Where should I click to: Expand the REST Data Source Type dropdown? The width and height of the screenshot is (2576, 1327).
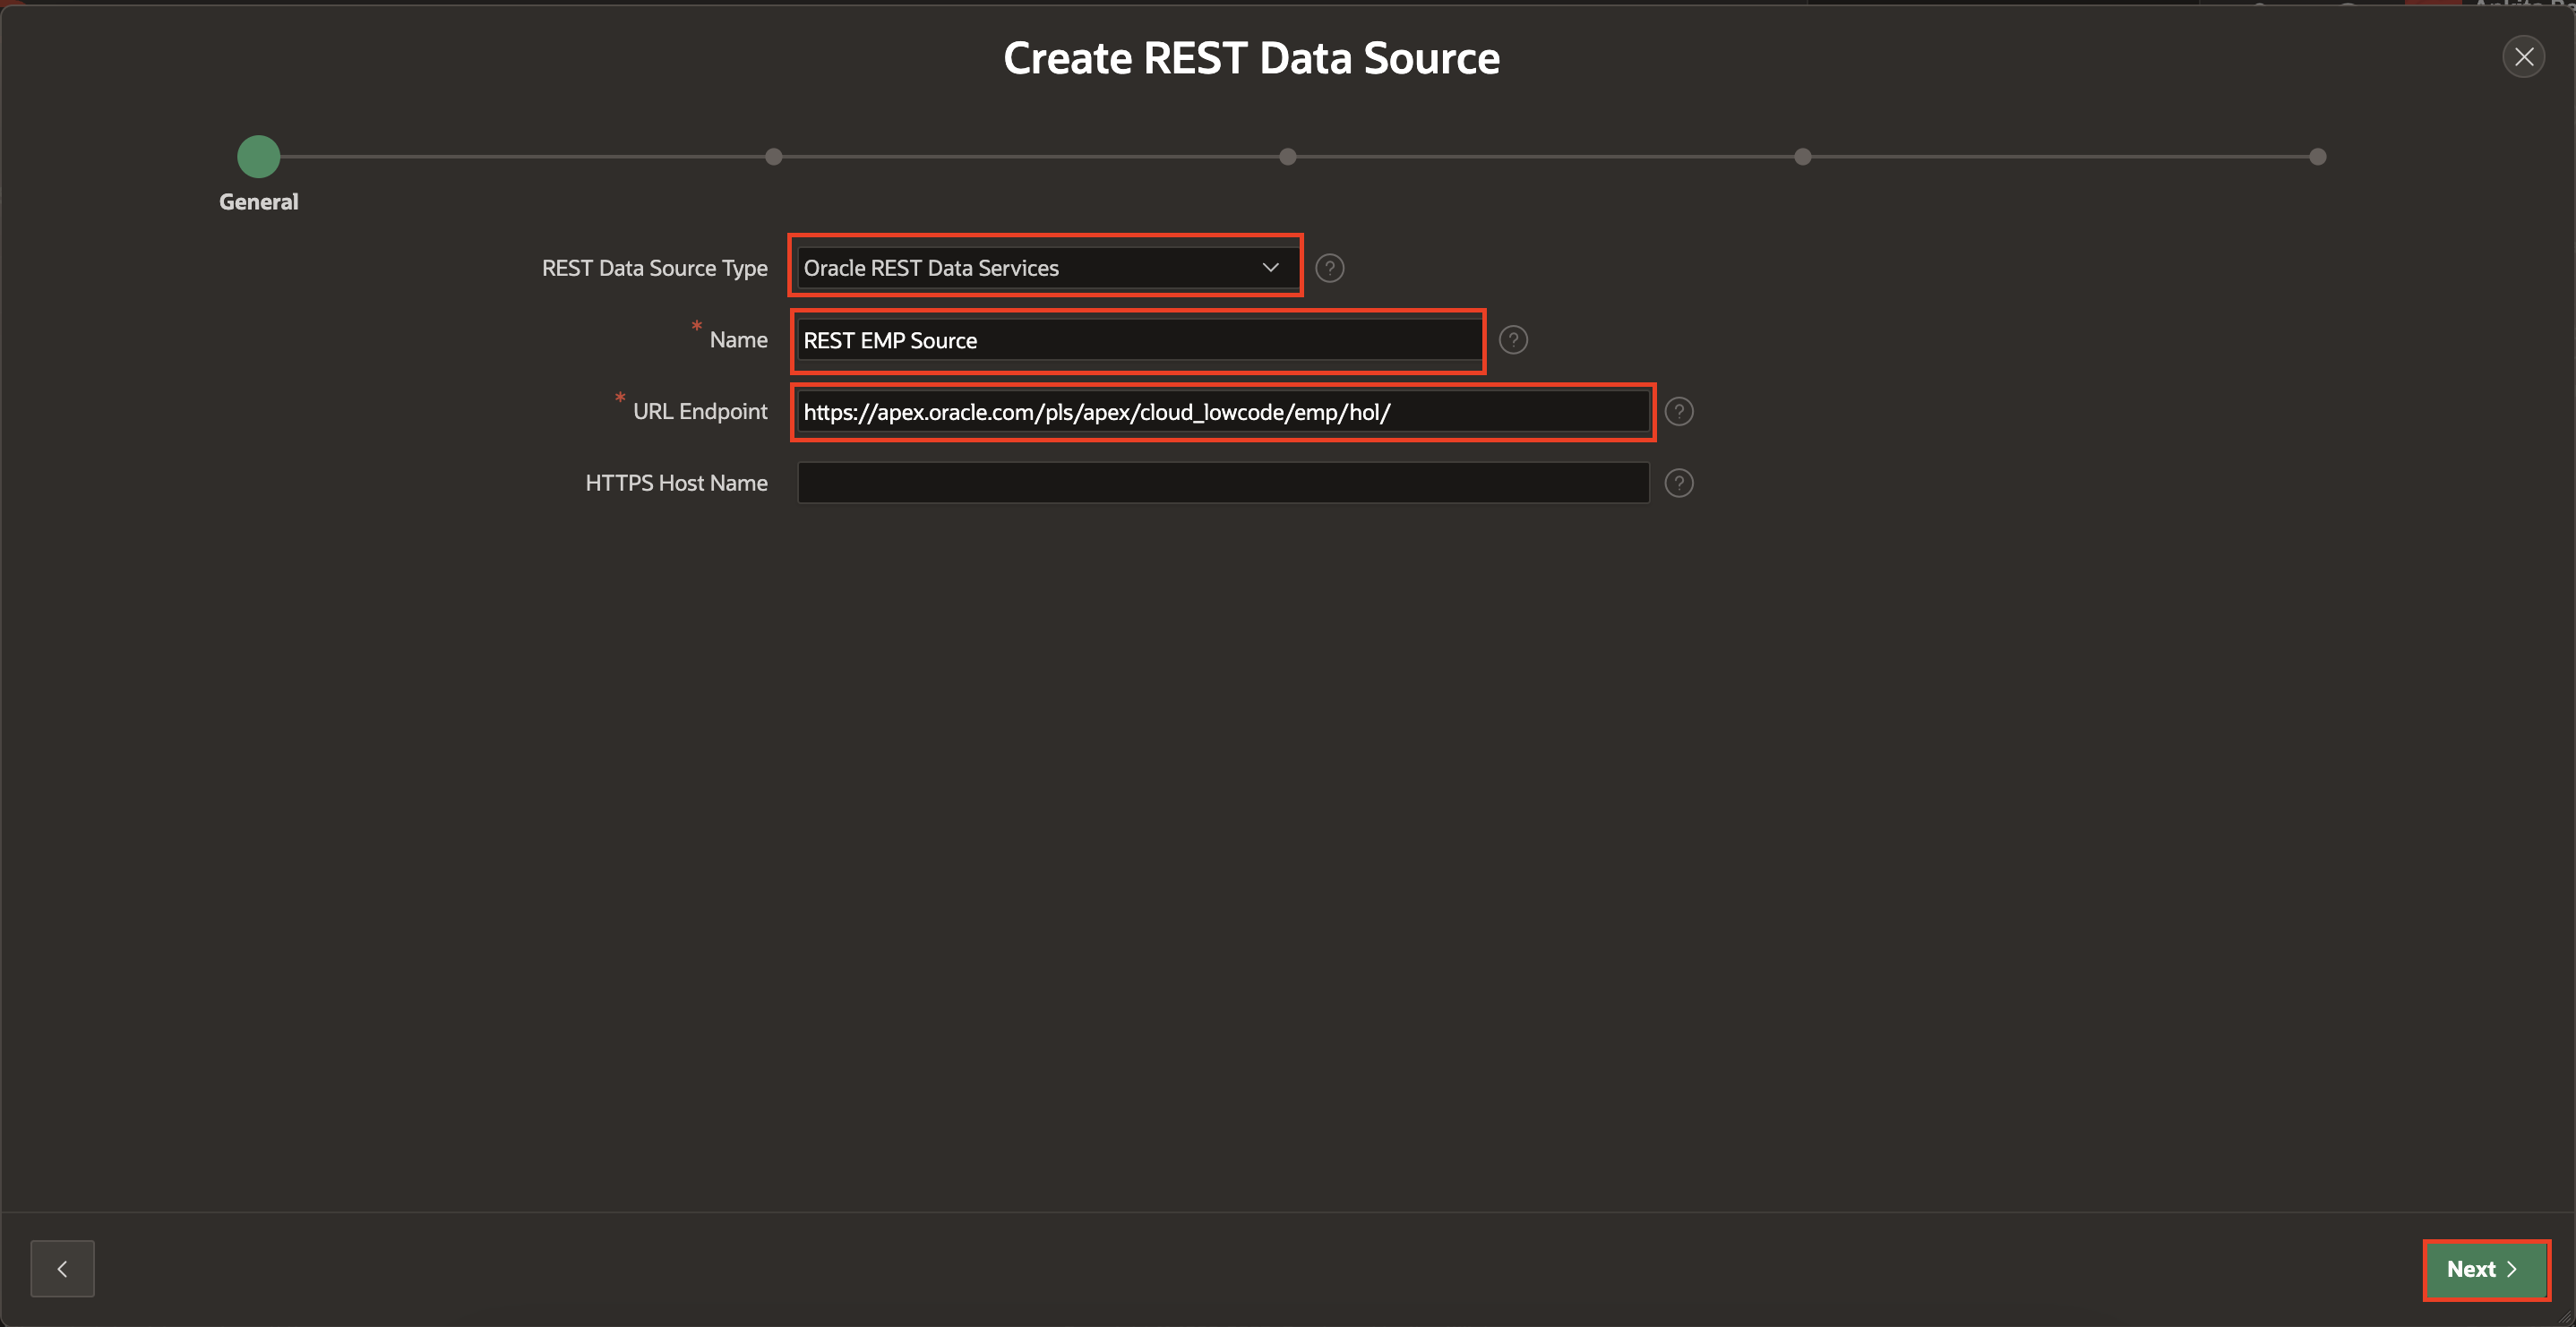tap(1045, 268)
